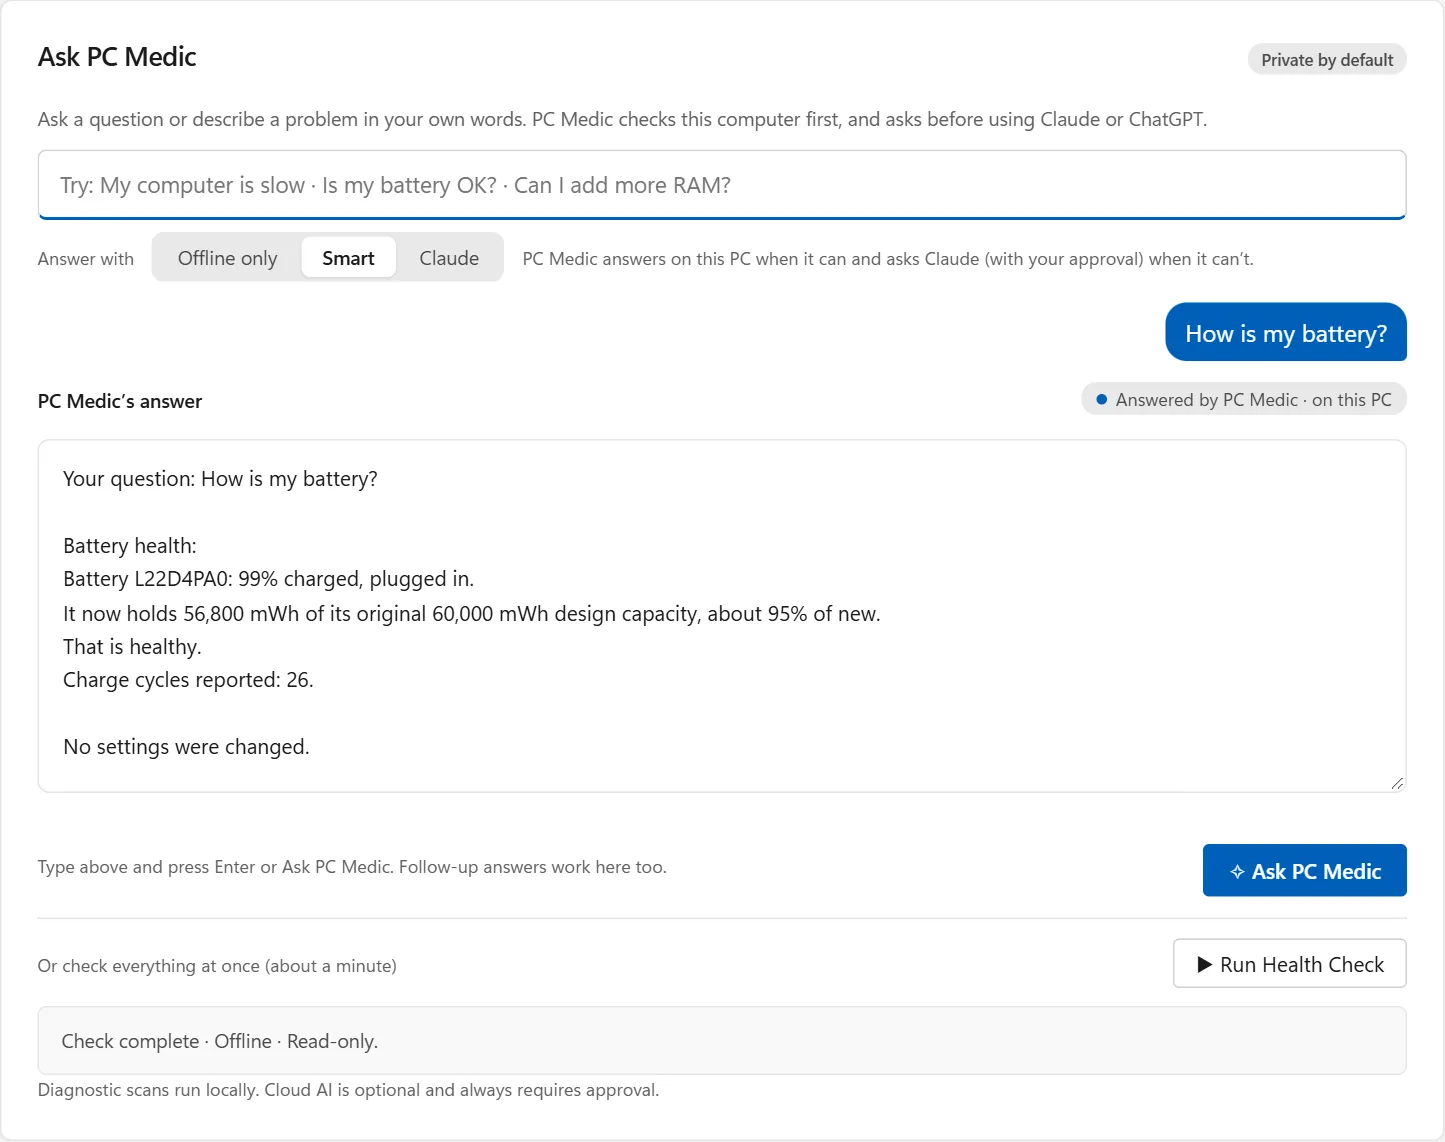
Task: Select the Offline only answer mode
Action: 228,258
